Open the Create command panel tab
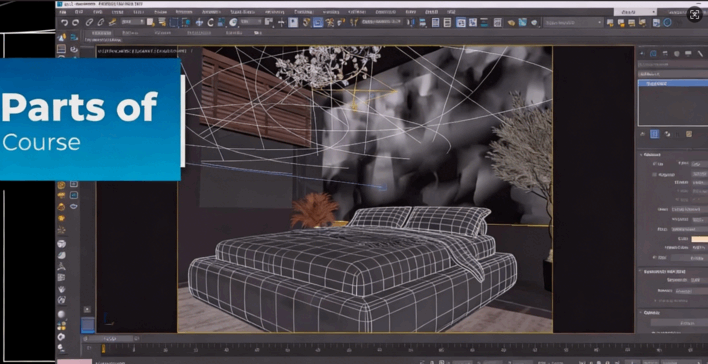Screen dimensions: 708x364 click(x=642, y=54)
